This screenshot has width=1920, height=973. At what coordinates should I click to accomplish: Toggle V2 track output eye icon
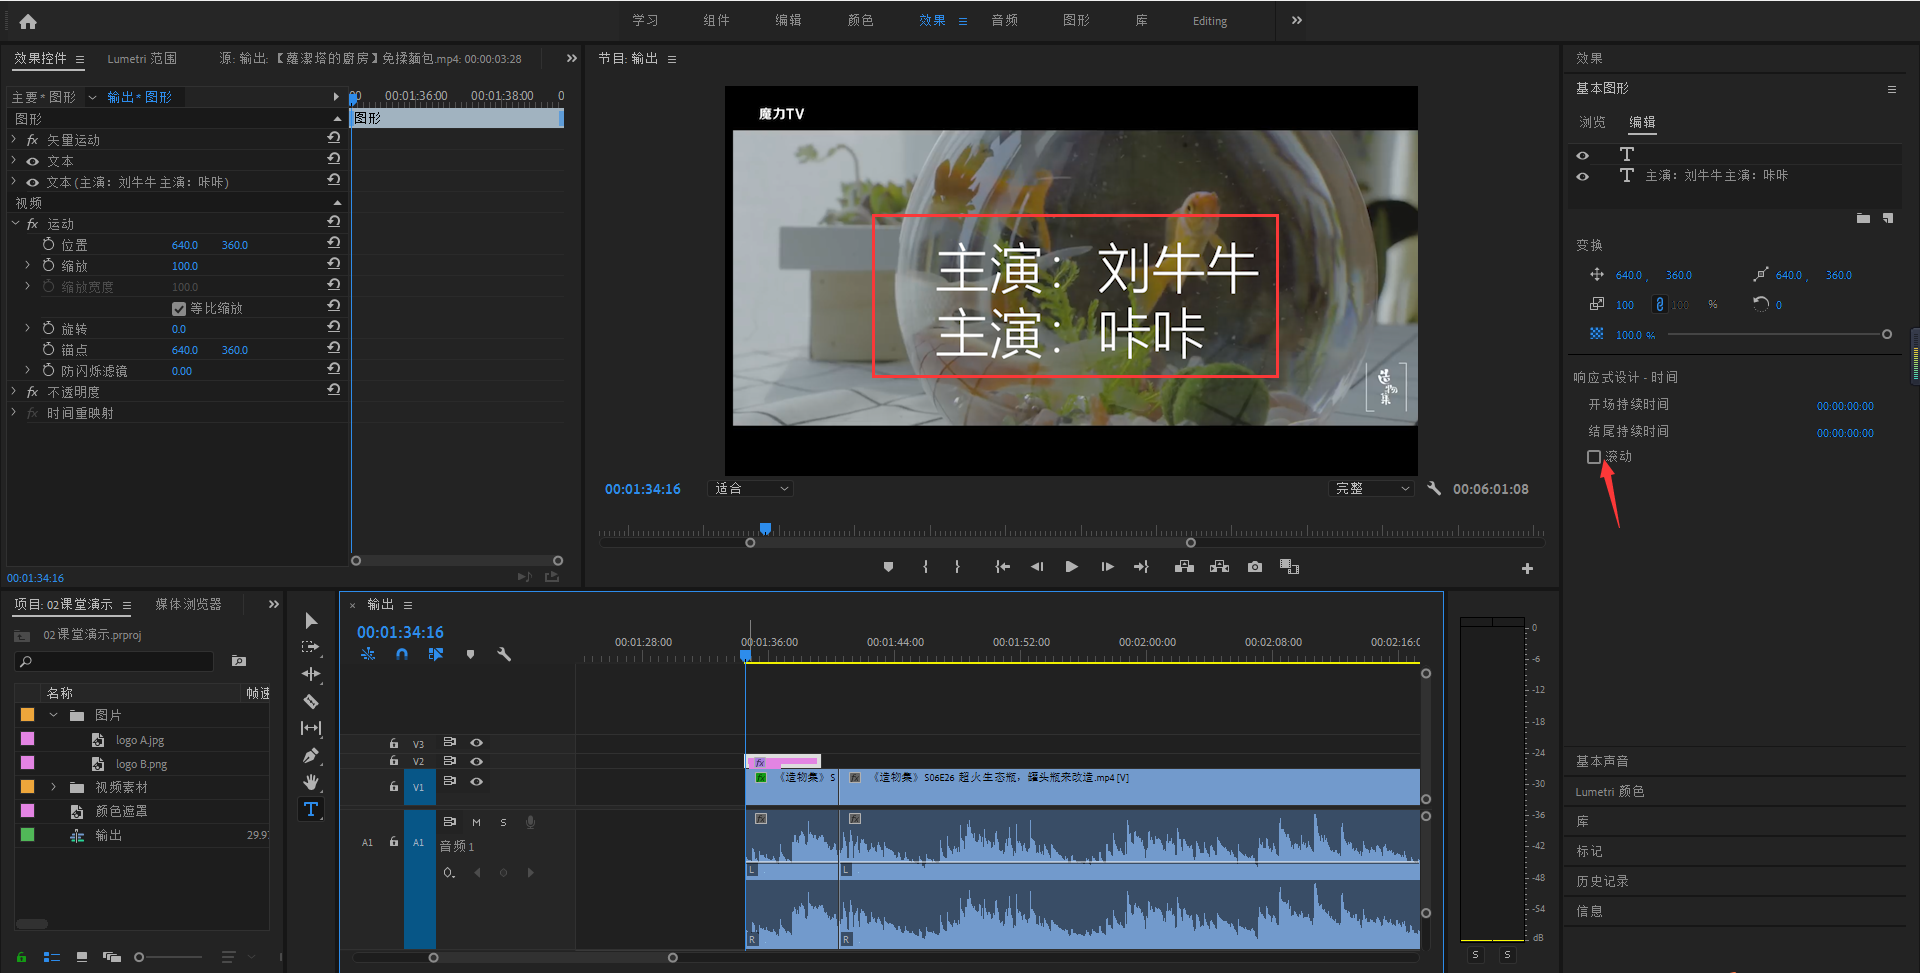pyautogui.click(x=477, y=761)
